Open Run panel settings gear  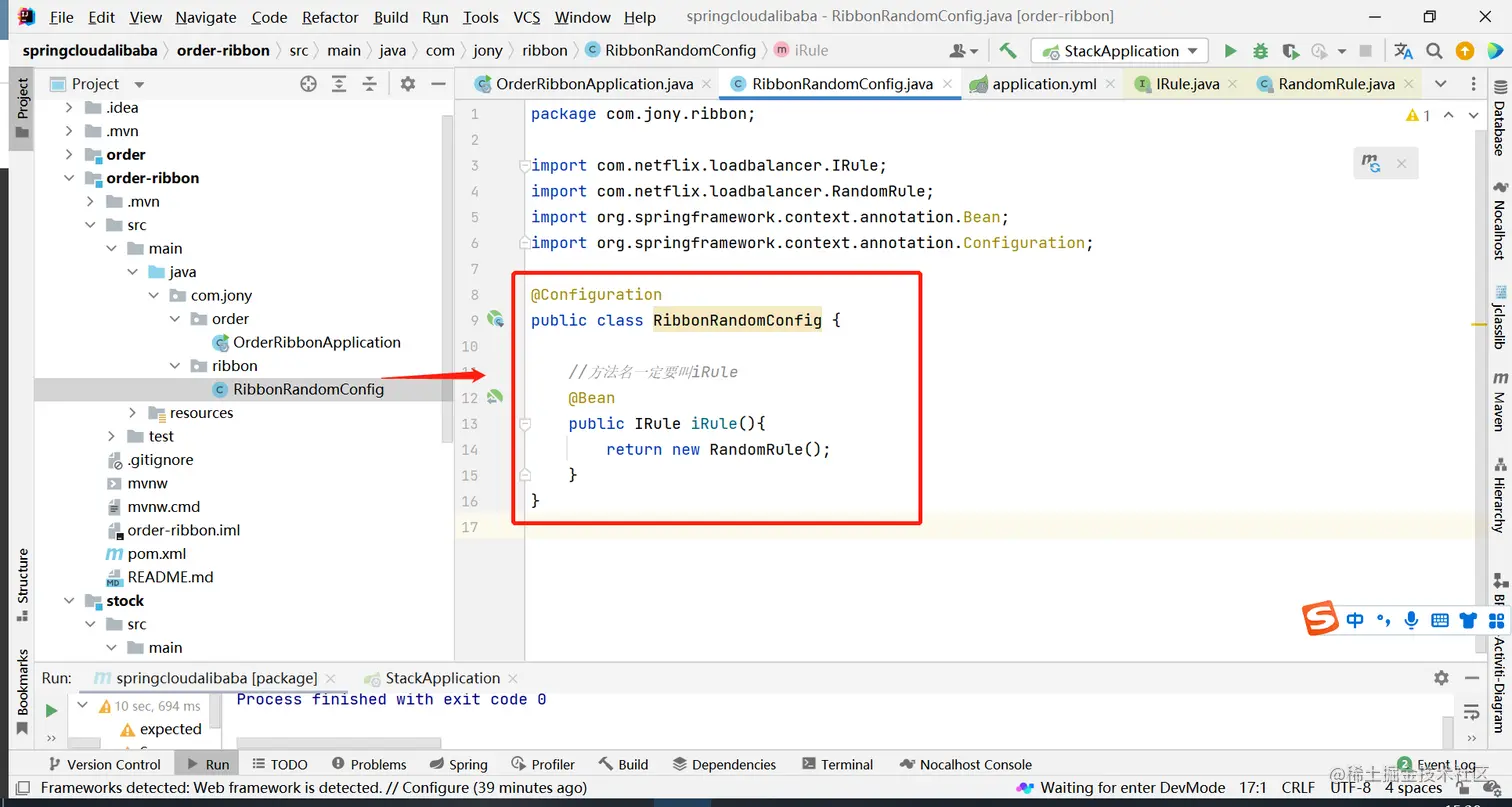(x=1441, y=678)
